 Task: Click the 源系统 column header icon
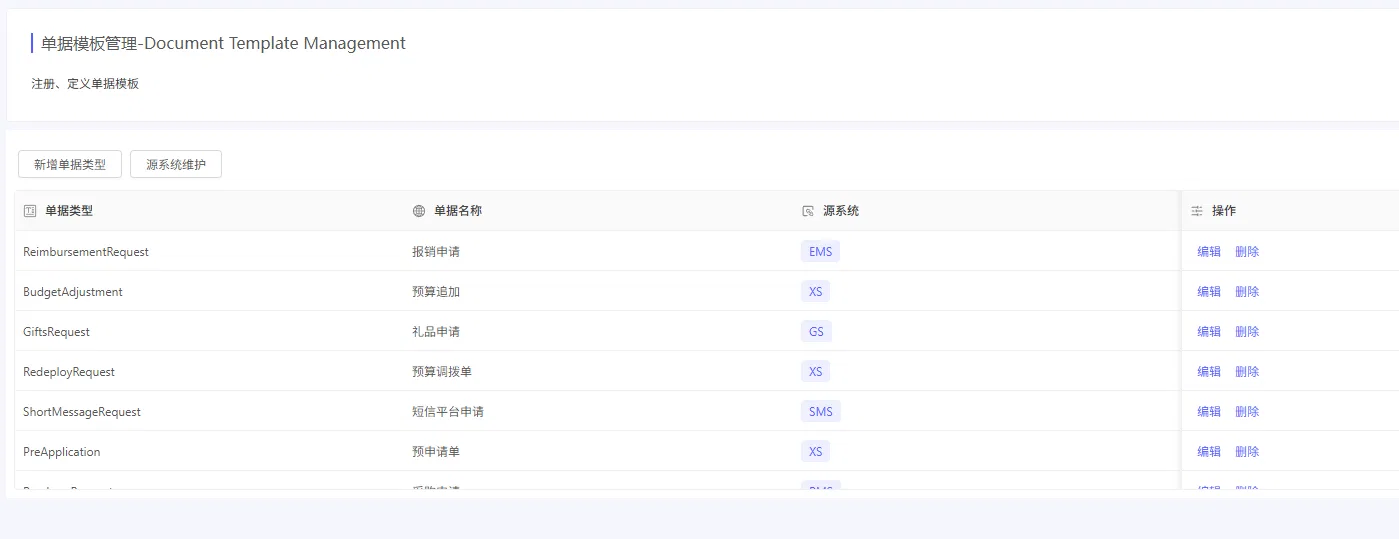pyautogui.click(x=808, y=211)
